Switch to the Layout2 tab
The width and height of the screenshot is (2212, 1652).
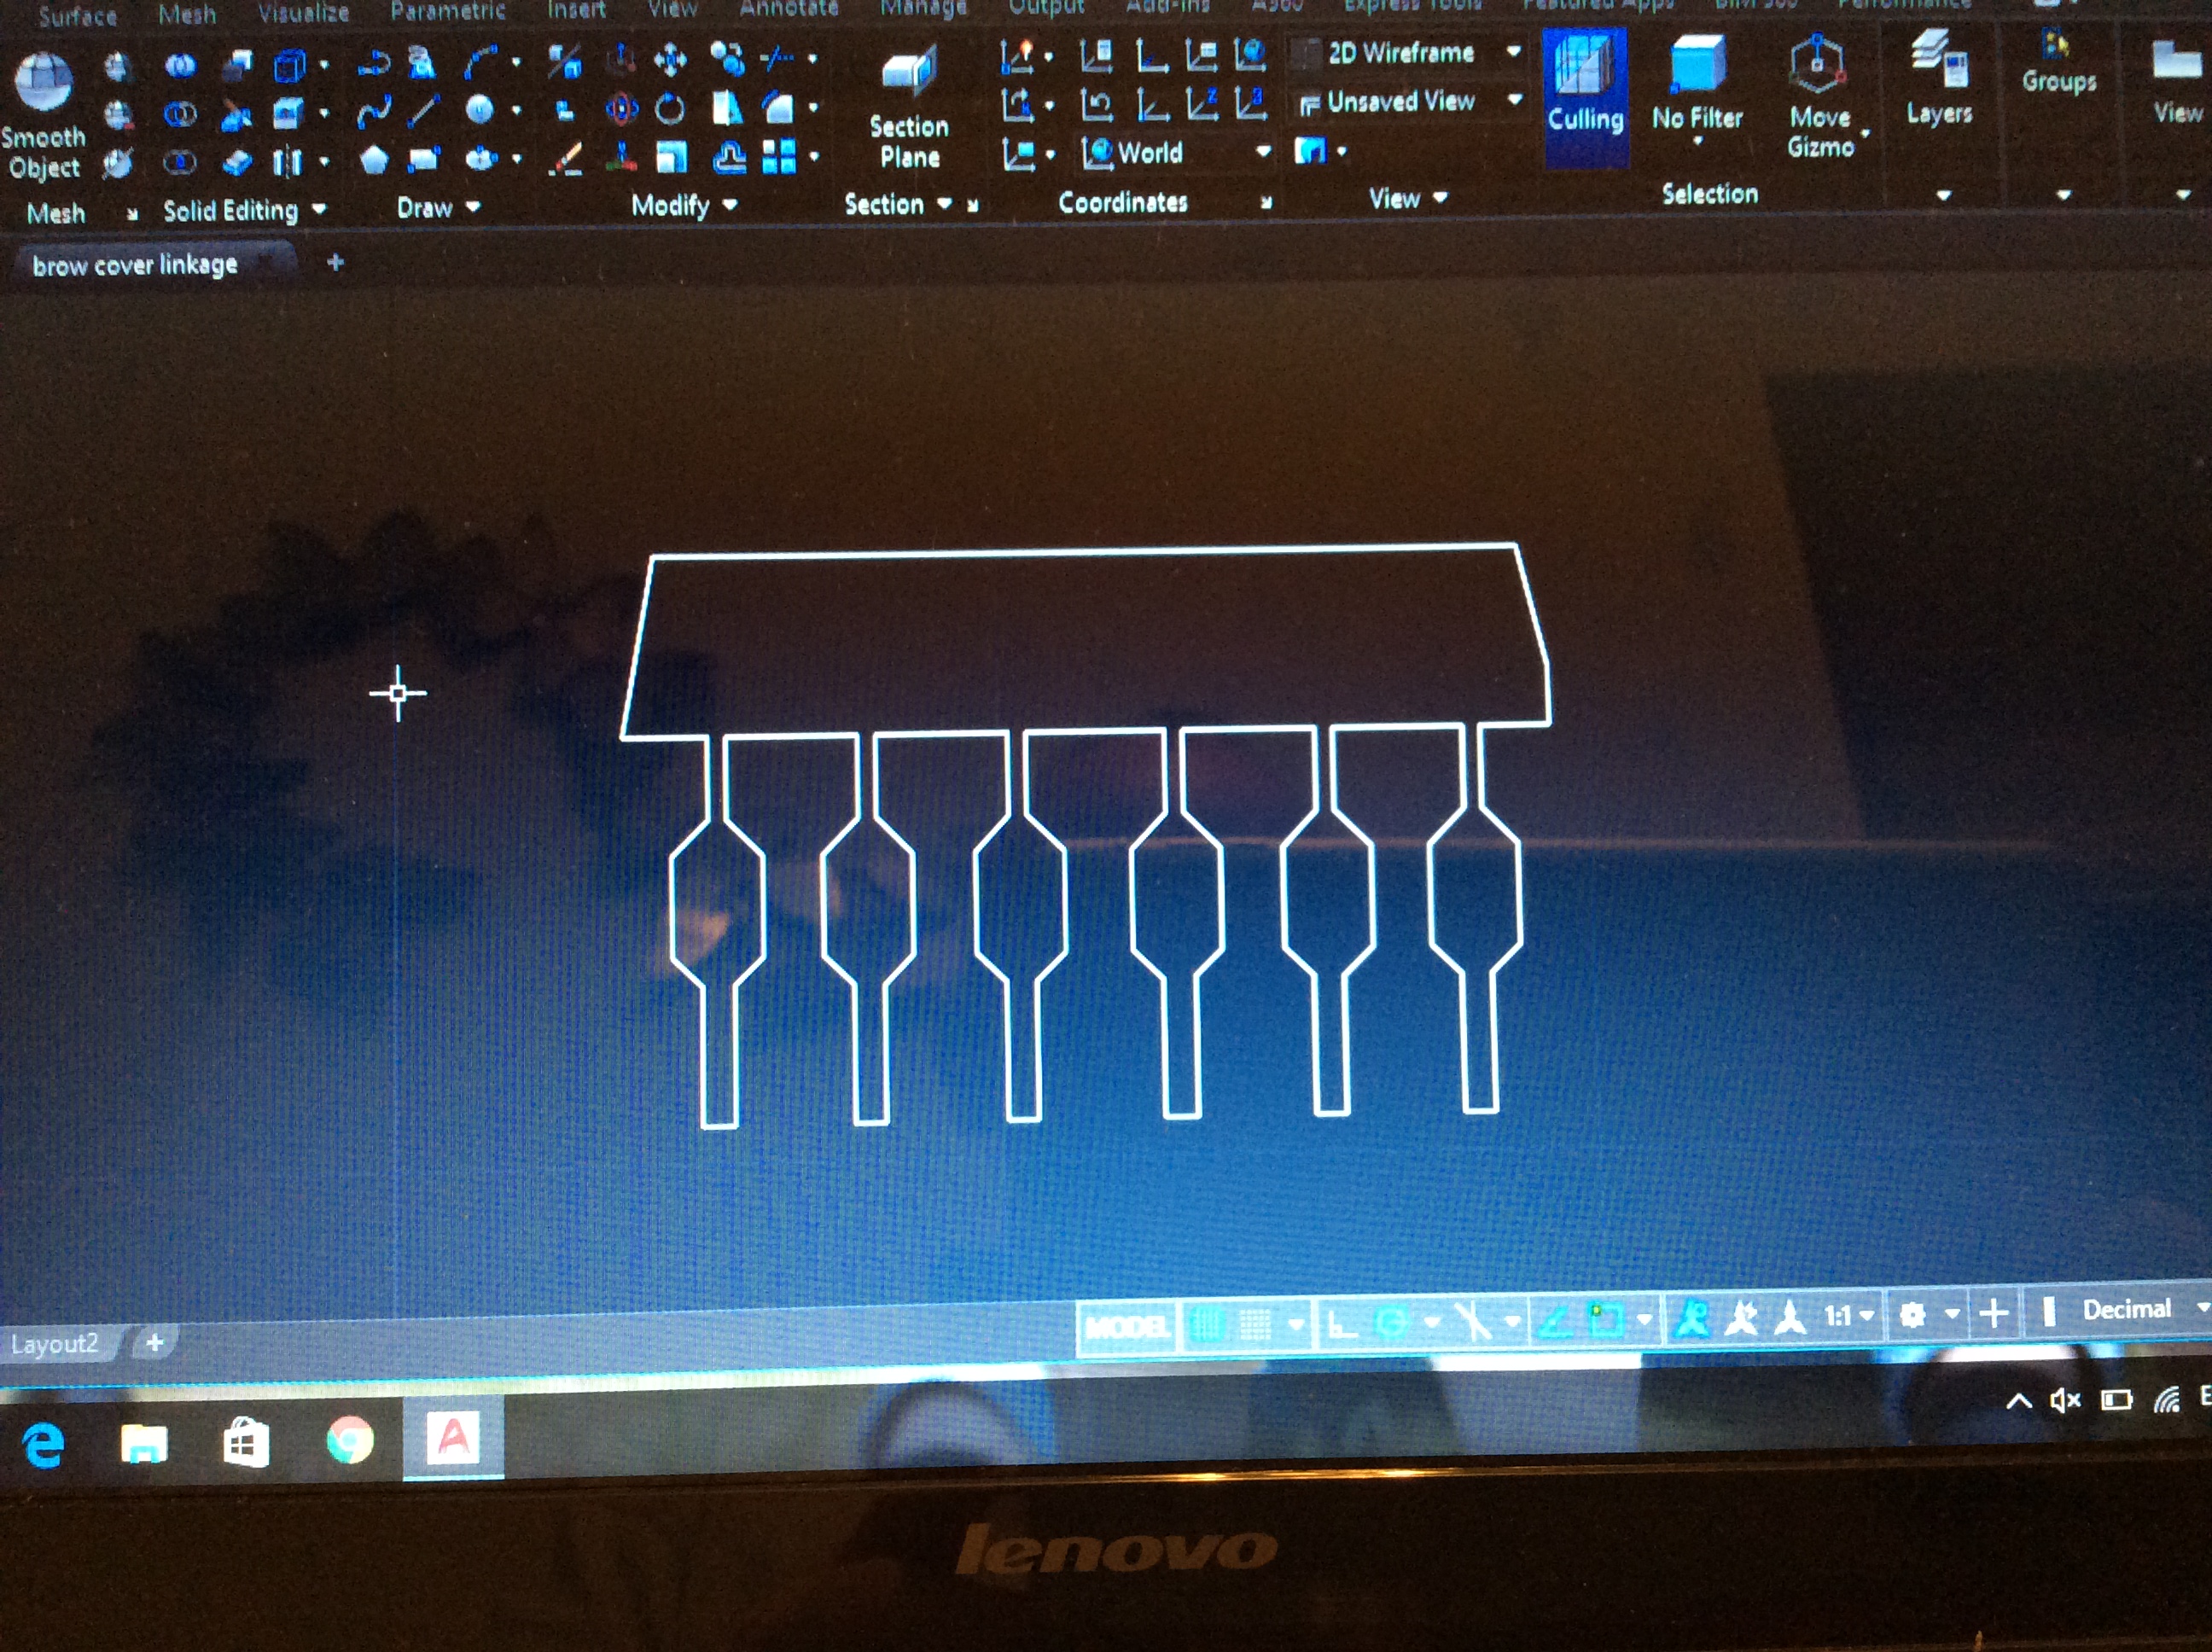pyautogui.click(x=55, y=1343)
